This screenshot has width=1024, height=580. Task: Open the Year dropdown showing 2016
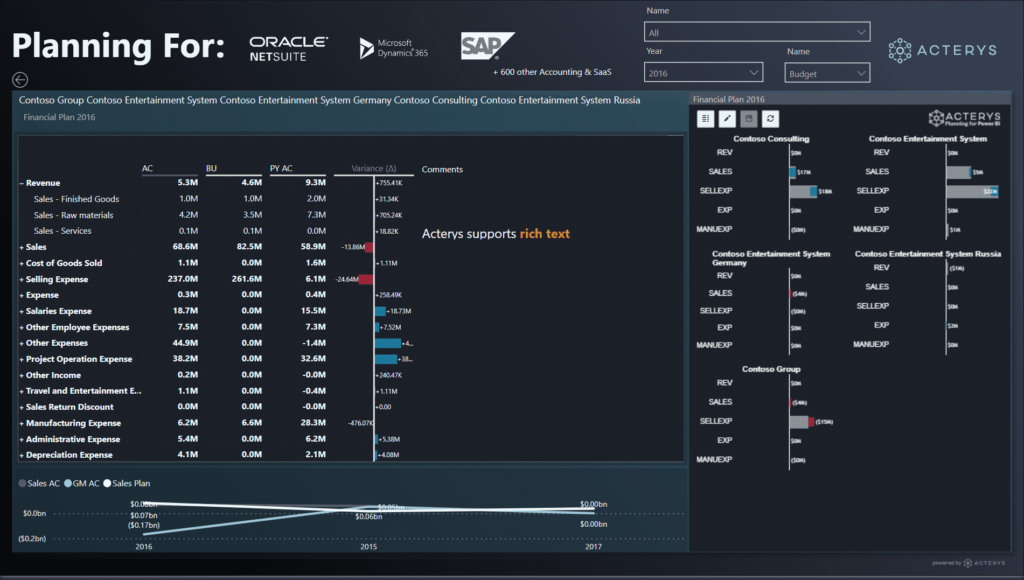click(704, 73)
